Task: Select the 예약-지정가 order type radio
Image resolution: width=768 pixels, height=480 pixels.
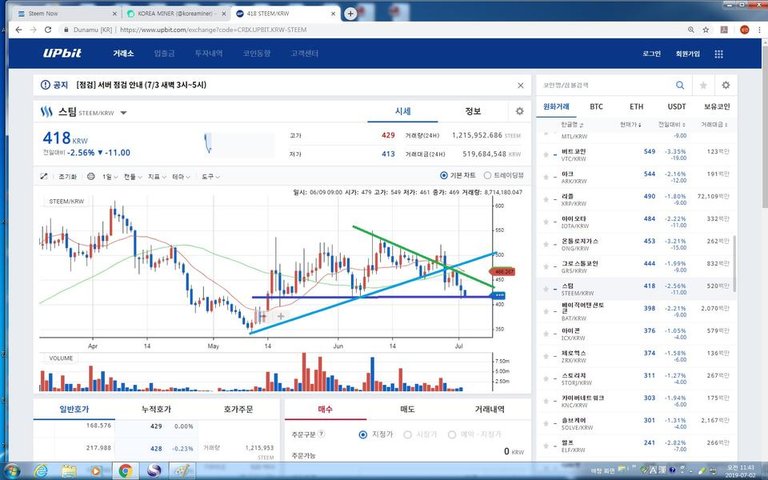Action: [x=452, y=434]
